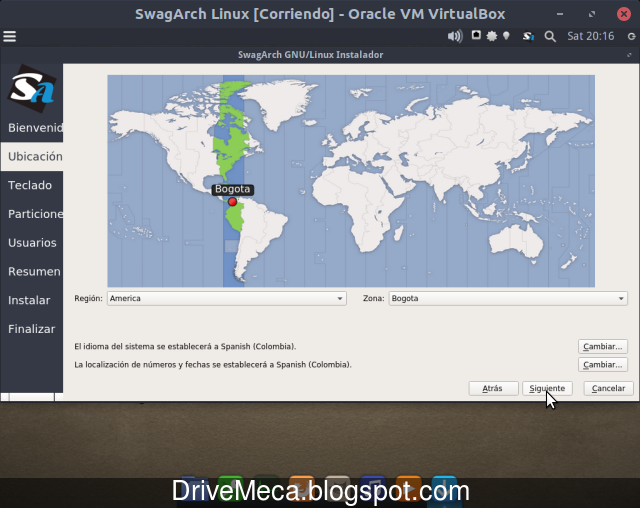Image resolution: width=640 pixels, height=508 pixels.
Task: Click the session icon beside the clock
Action: pos(631,36)
